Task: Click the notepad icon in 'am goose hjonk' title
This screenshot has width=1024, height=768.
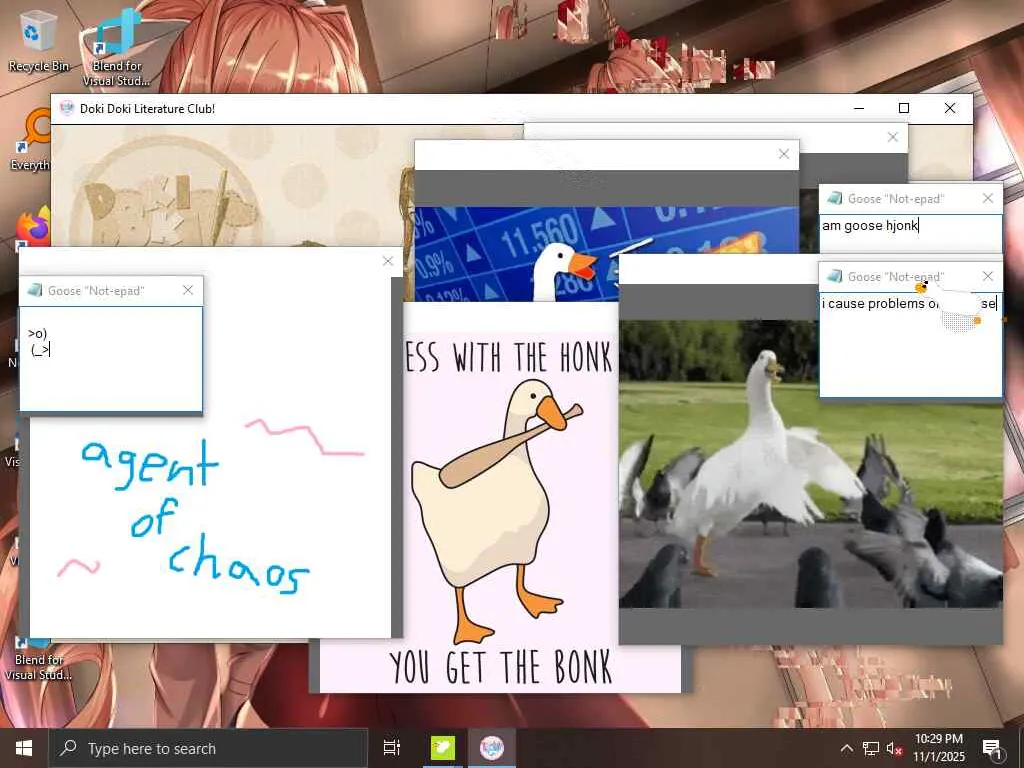Action: [834, 198]
